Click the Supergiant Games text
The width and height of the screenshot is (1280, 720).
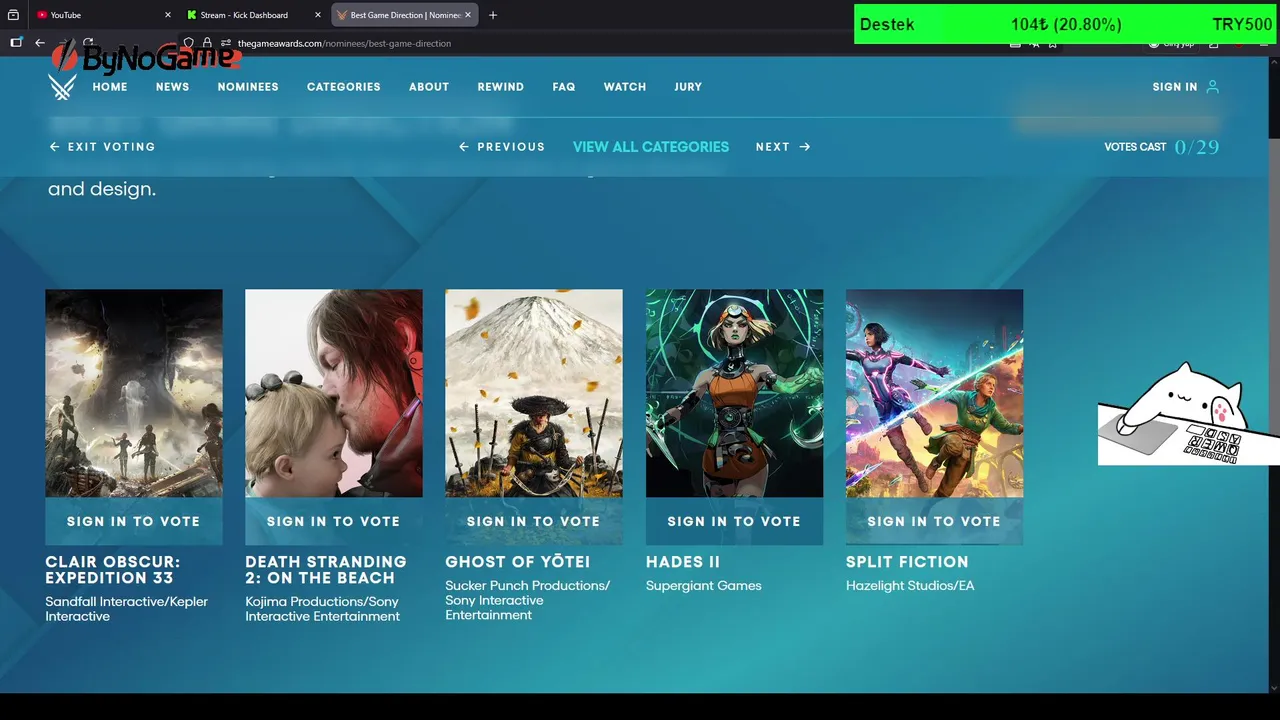[704, 586]
